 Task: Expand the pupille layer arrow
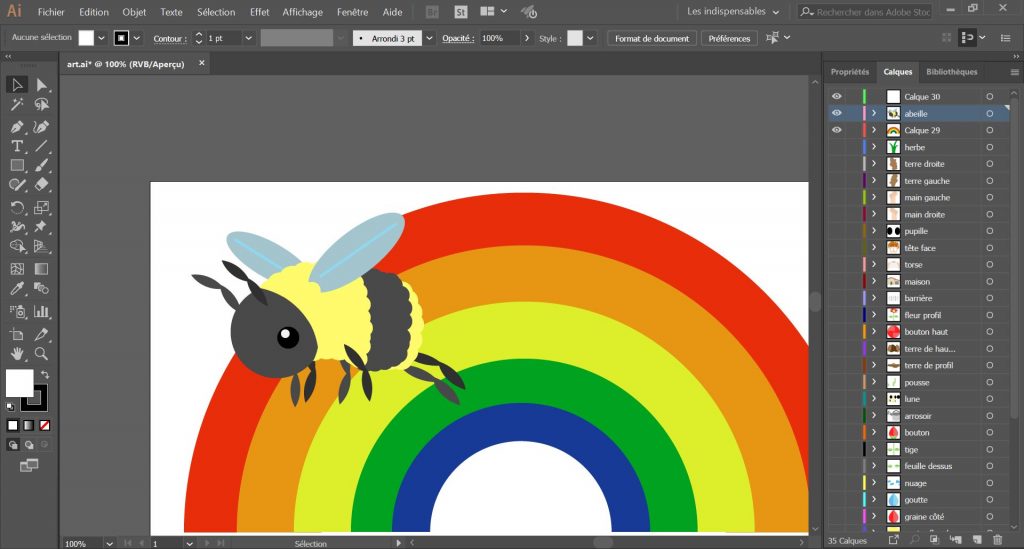(x=874, y=231)
